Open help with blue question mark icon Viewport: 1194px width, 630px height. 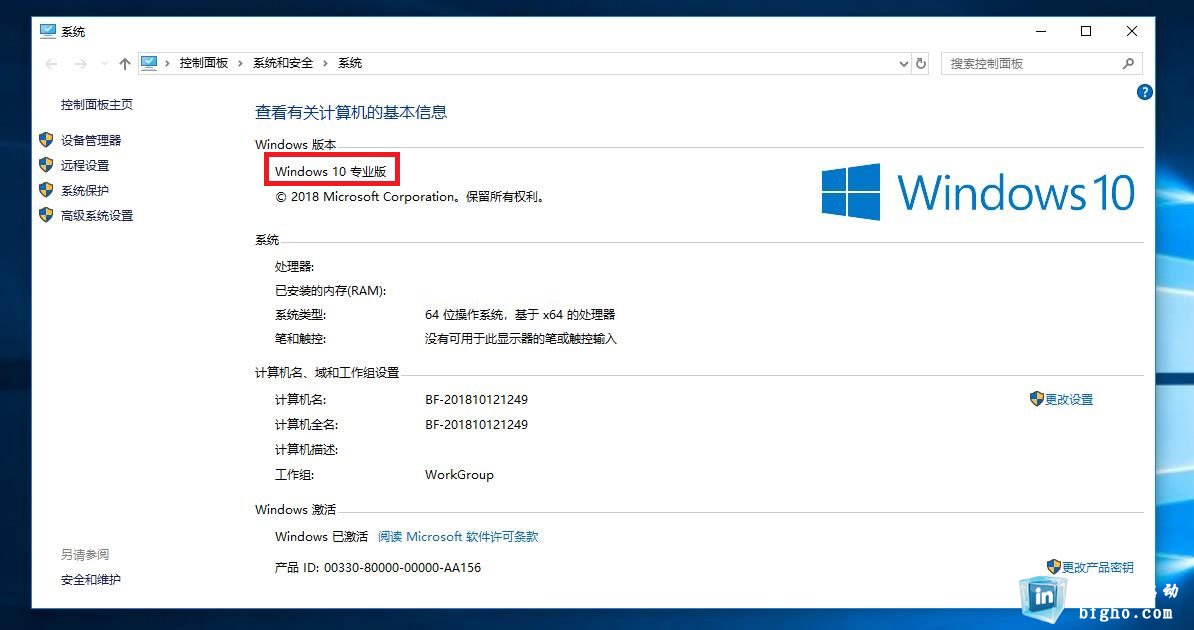[x=1145, y=93]
